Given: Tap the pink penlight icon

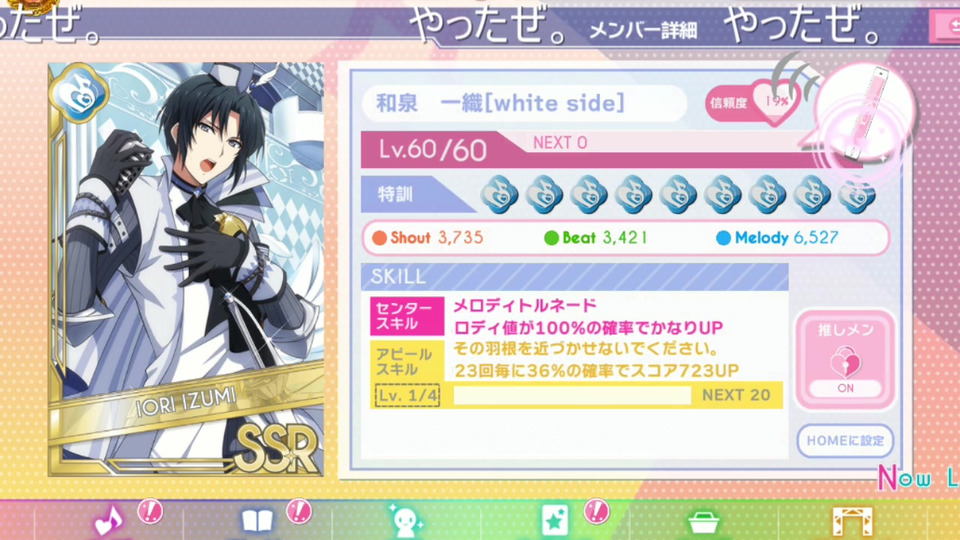Looking at the screenshot, I should click(865, 116).
